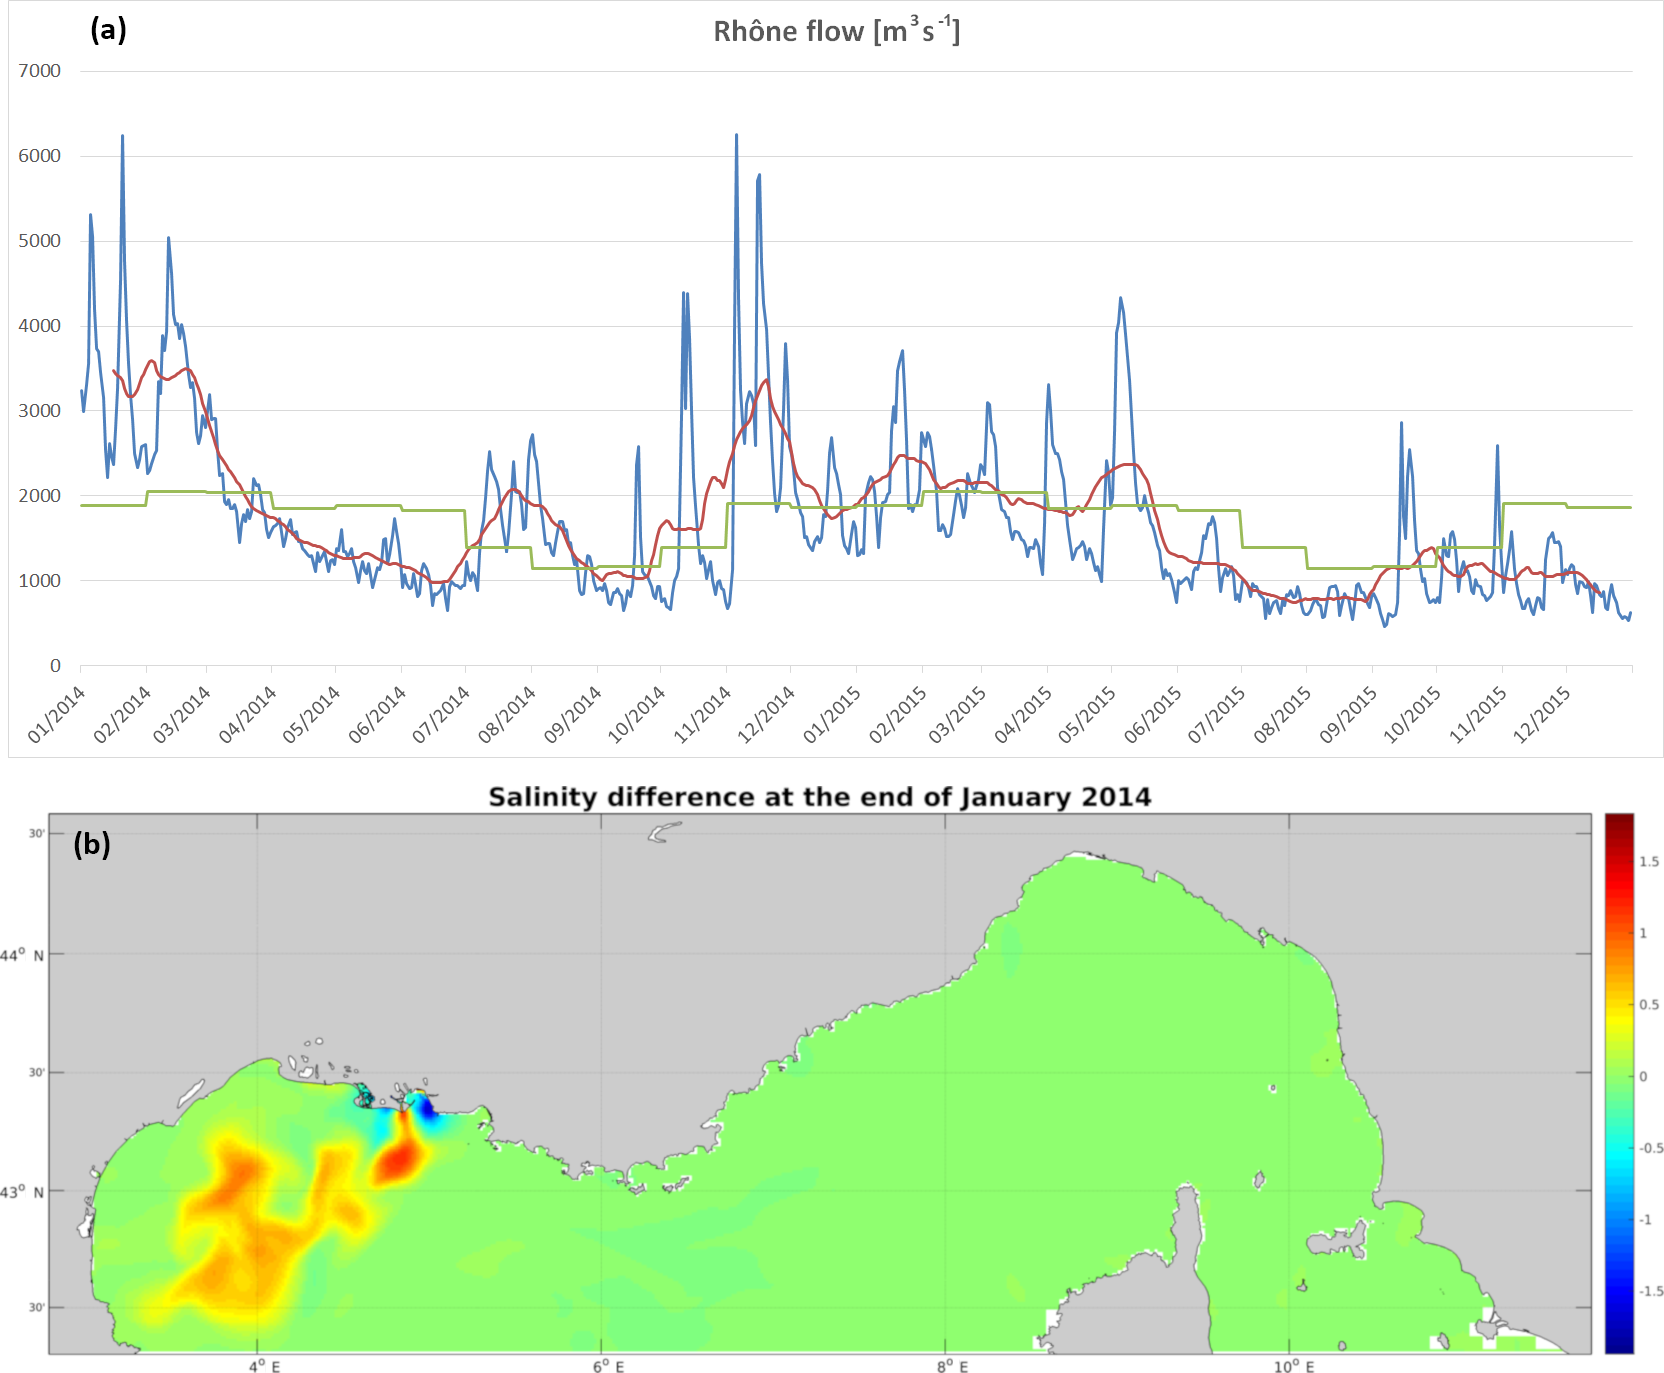
Task: Click the 4° E longitude label
Action: pos(265,1366)
